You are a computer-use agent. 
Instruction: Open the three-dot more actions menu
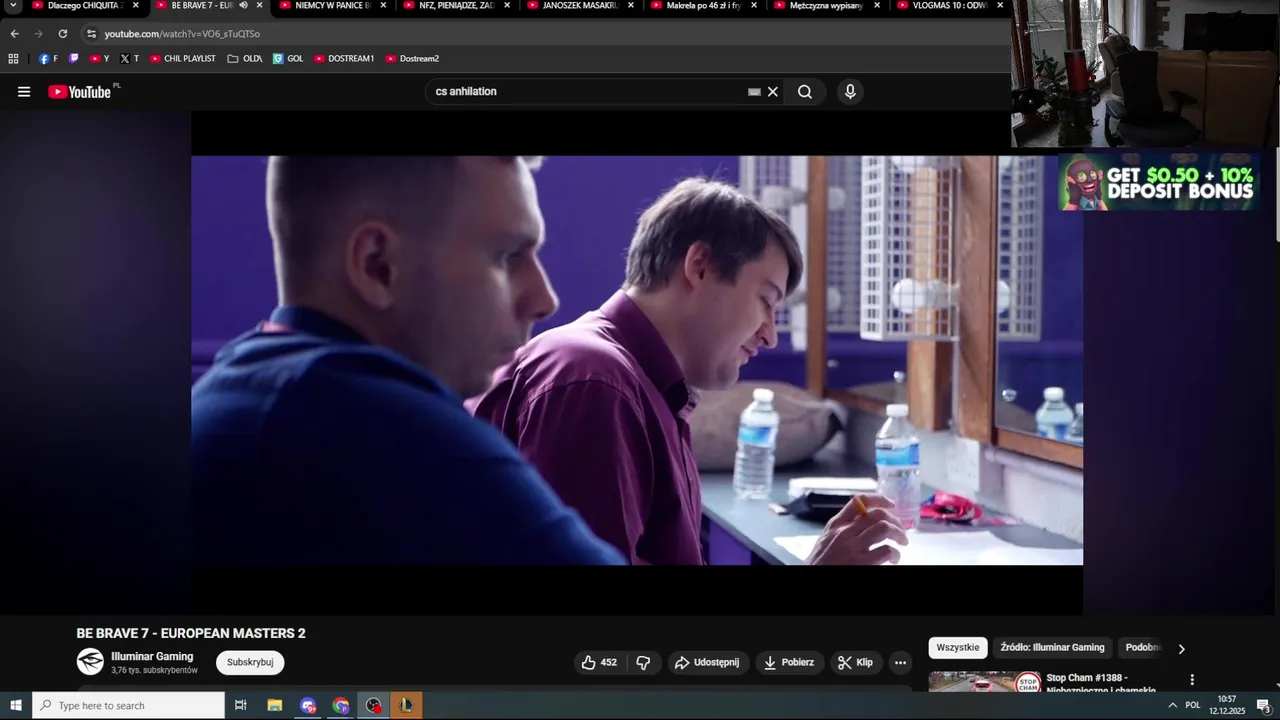pos(900,662)
